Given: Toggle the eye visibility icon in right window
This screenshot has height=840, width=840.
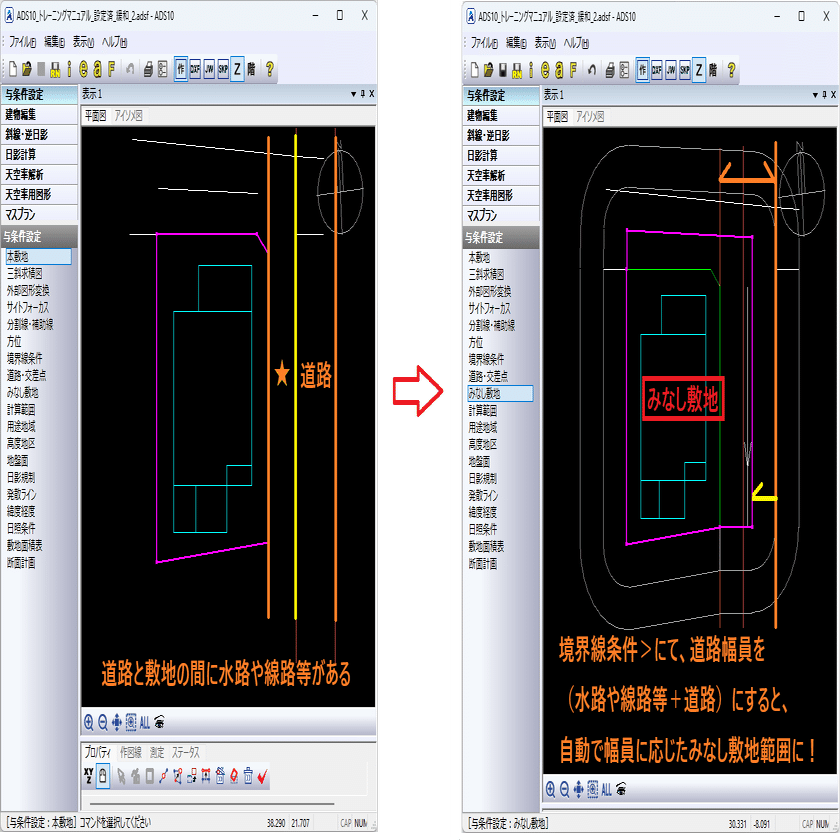Looking at the screenshot, I should (x=621, y=789).
